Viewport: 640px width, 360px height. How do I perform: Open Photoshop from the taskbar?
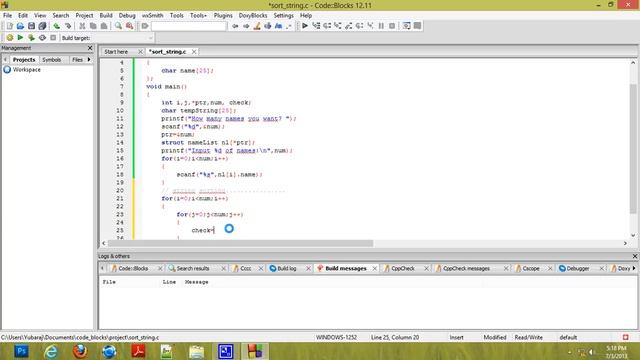click(21, 351)
